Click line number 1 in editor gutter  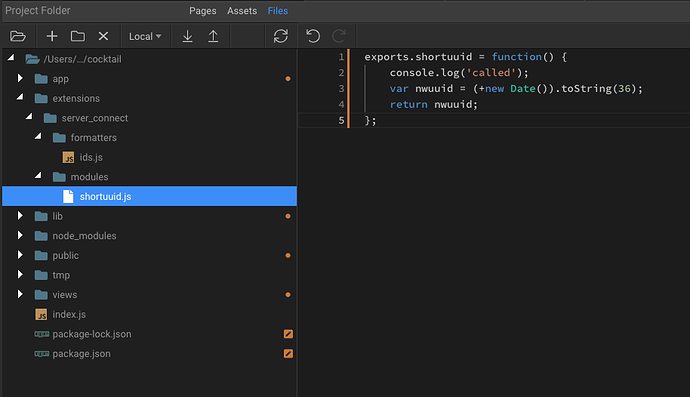[x=341, y=57]
